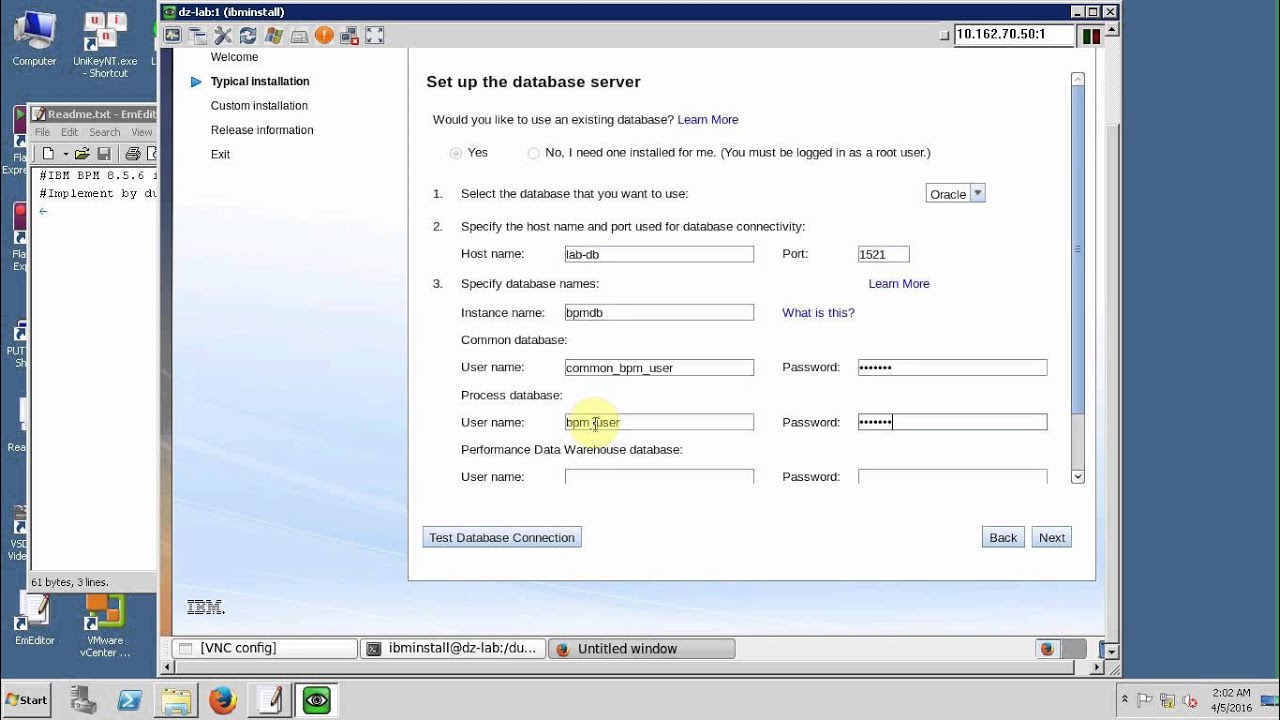Open the UniKeyNT.exe shortcut desktop icon

(105, 46)
